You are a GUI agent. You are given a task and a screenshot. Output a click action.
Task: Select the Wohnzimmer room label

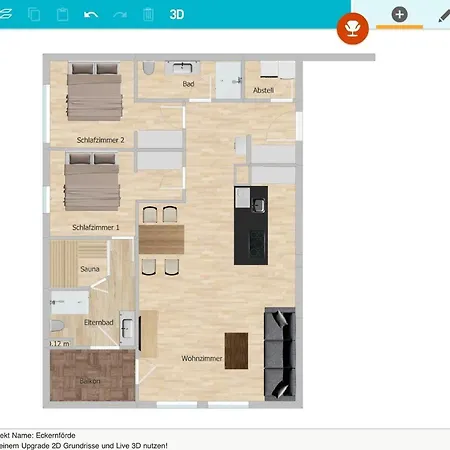(202, 359)
